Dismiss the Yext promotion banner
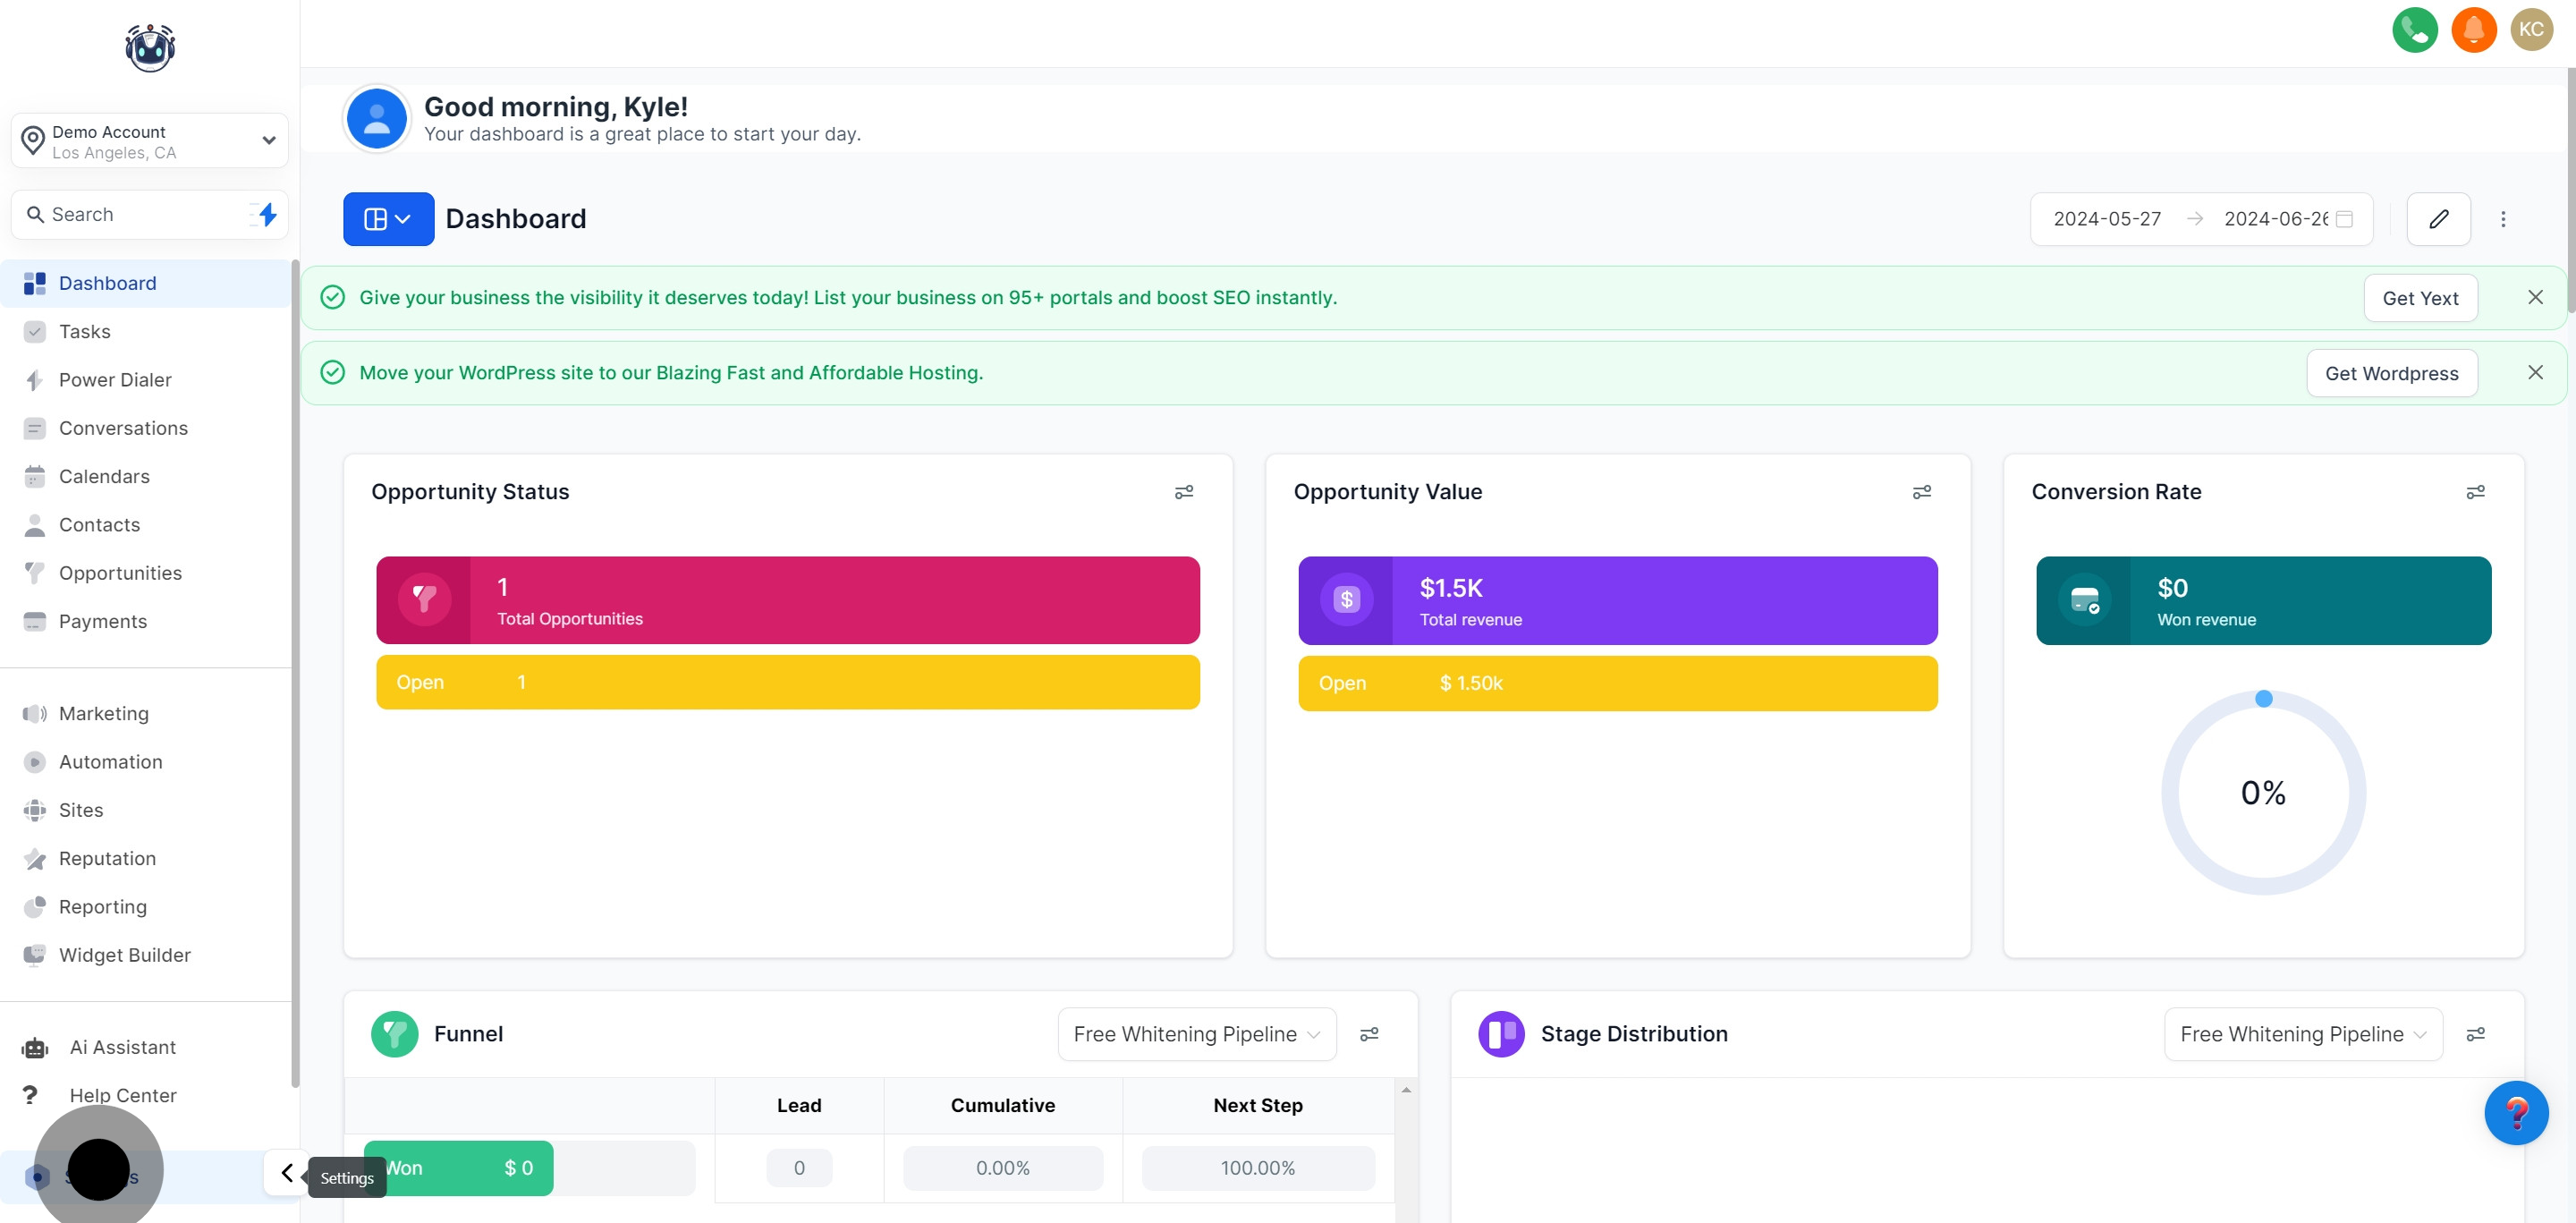The height and width of the screenshot is (1223, 2576). [2535, 297]
